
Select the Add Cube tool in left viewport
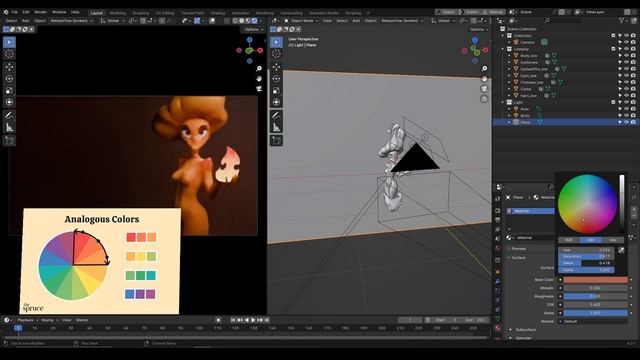9,140
